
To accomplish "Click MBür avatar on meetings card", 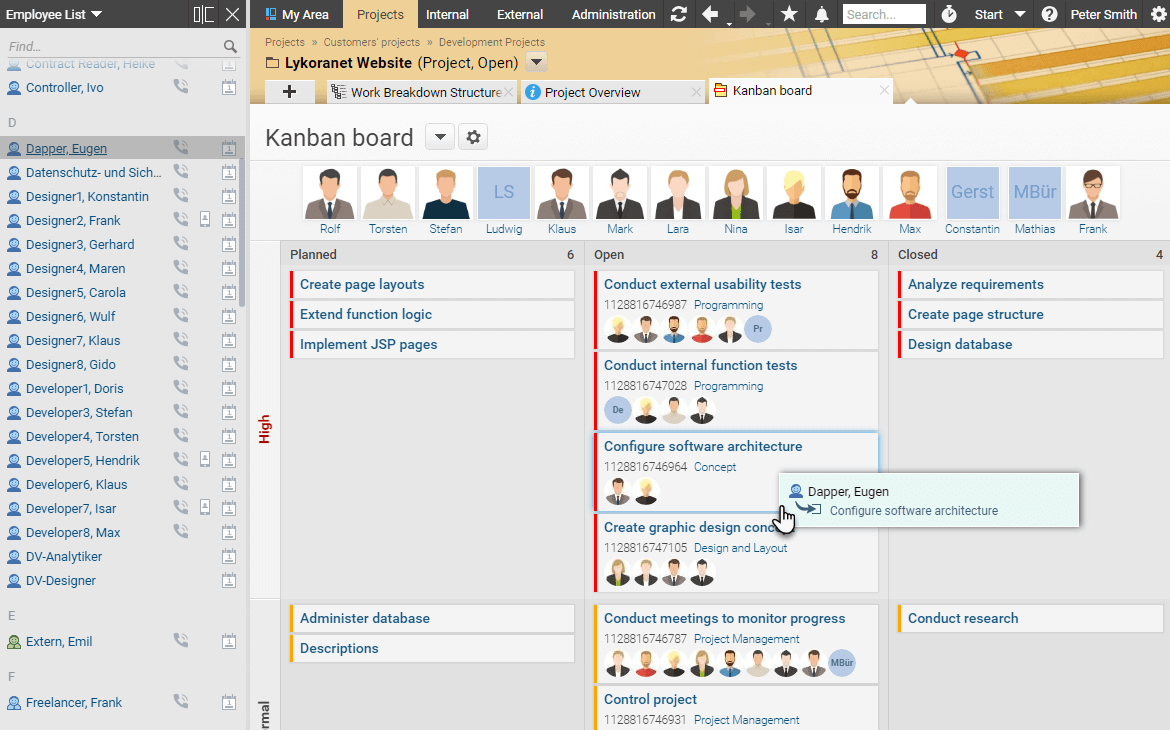I will (842, 663).
